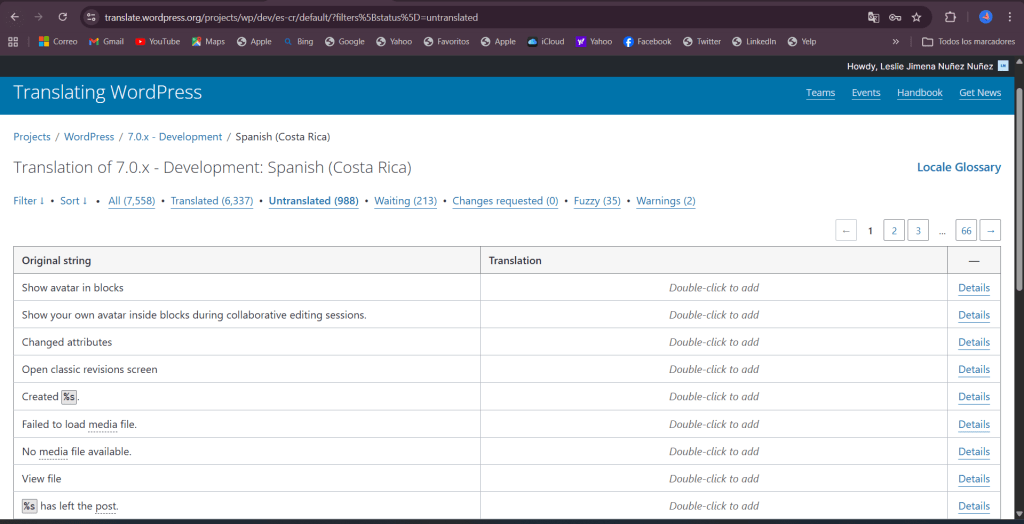The width and height of the screenshot is (1024, 524).
Task: Go to the next page arrow
Action: click(990, 231)
